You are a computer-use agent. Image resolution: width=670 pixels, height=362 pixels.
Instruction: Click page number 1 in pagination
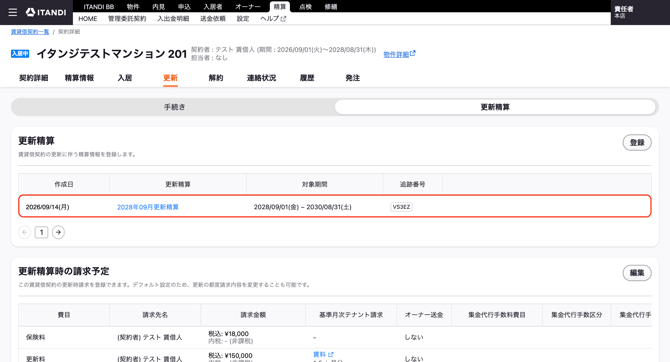point(41,232)
